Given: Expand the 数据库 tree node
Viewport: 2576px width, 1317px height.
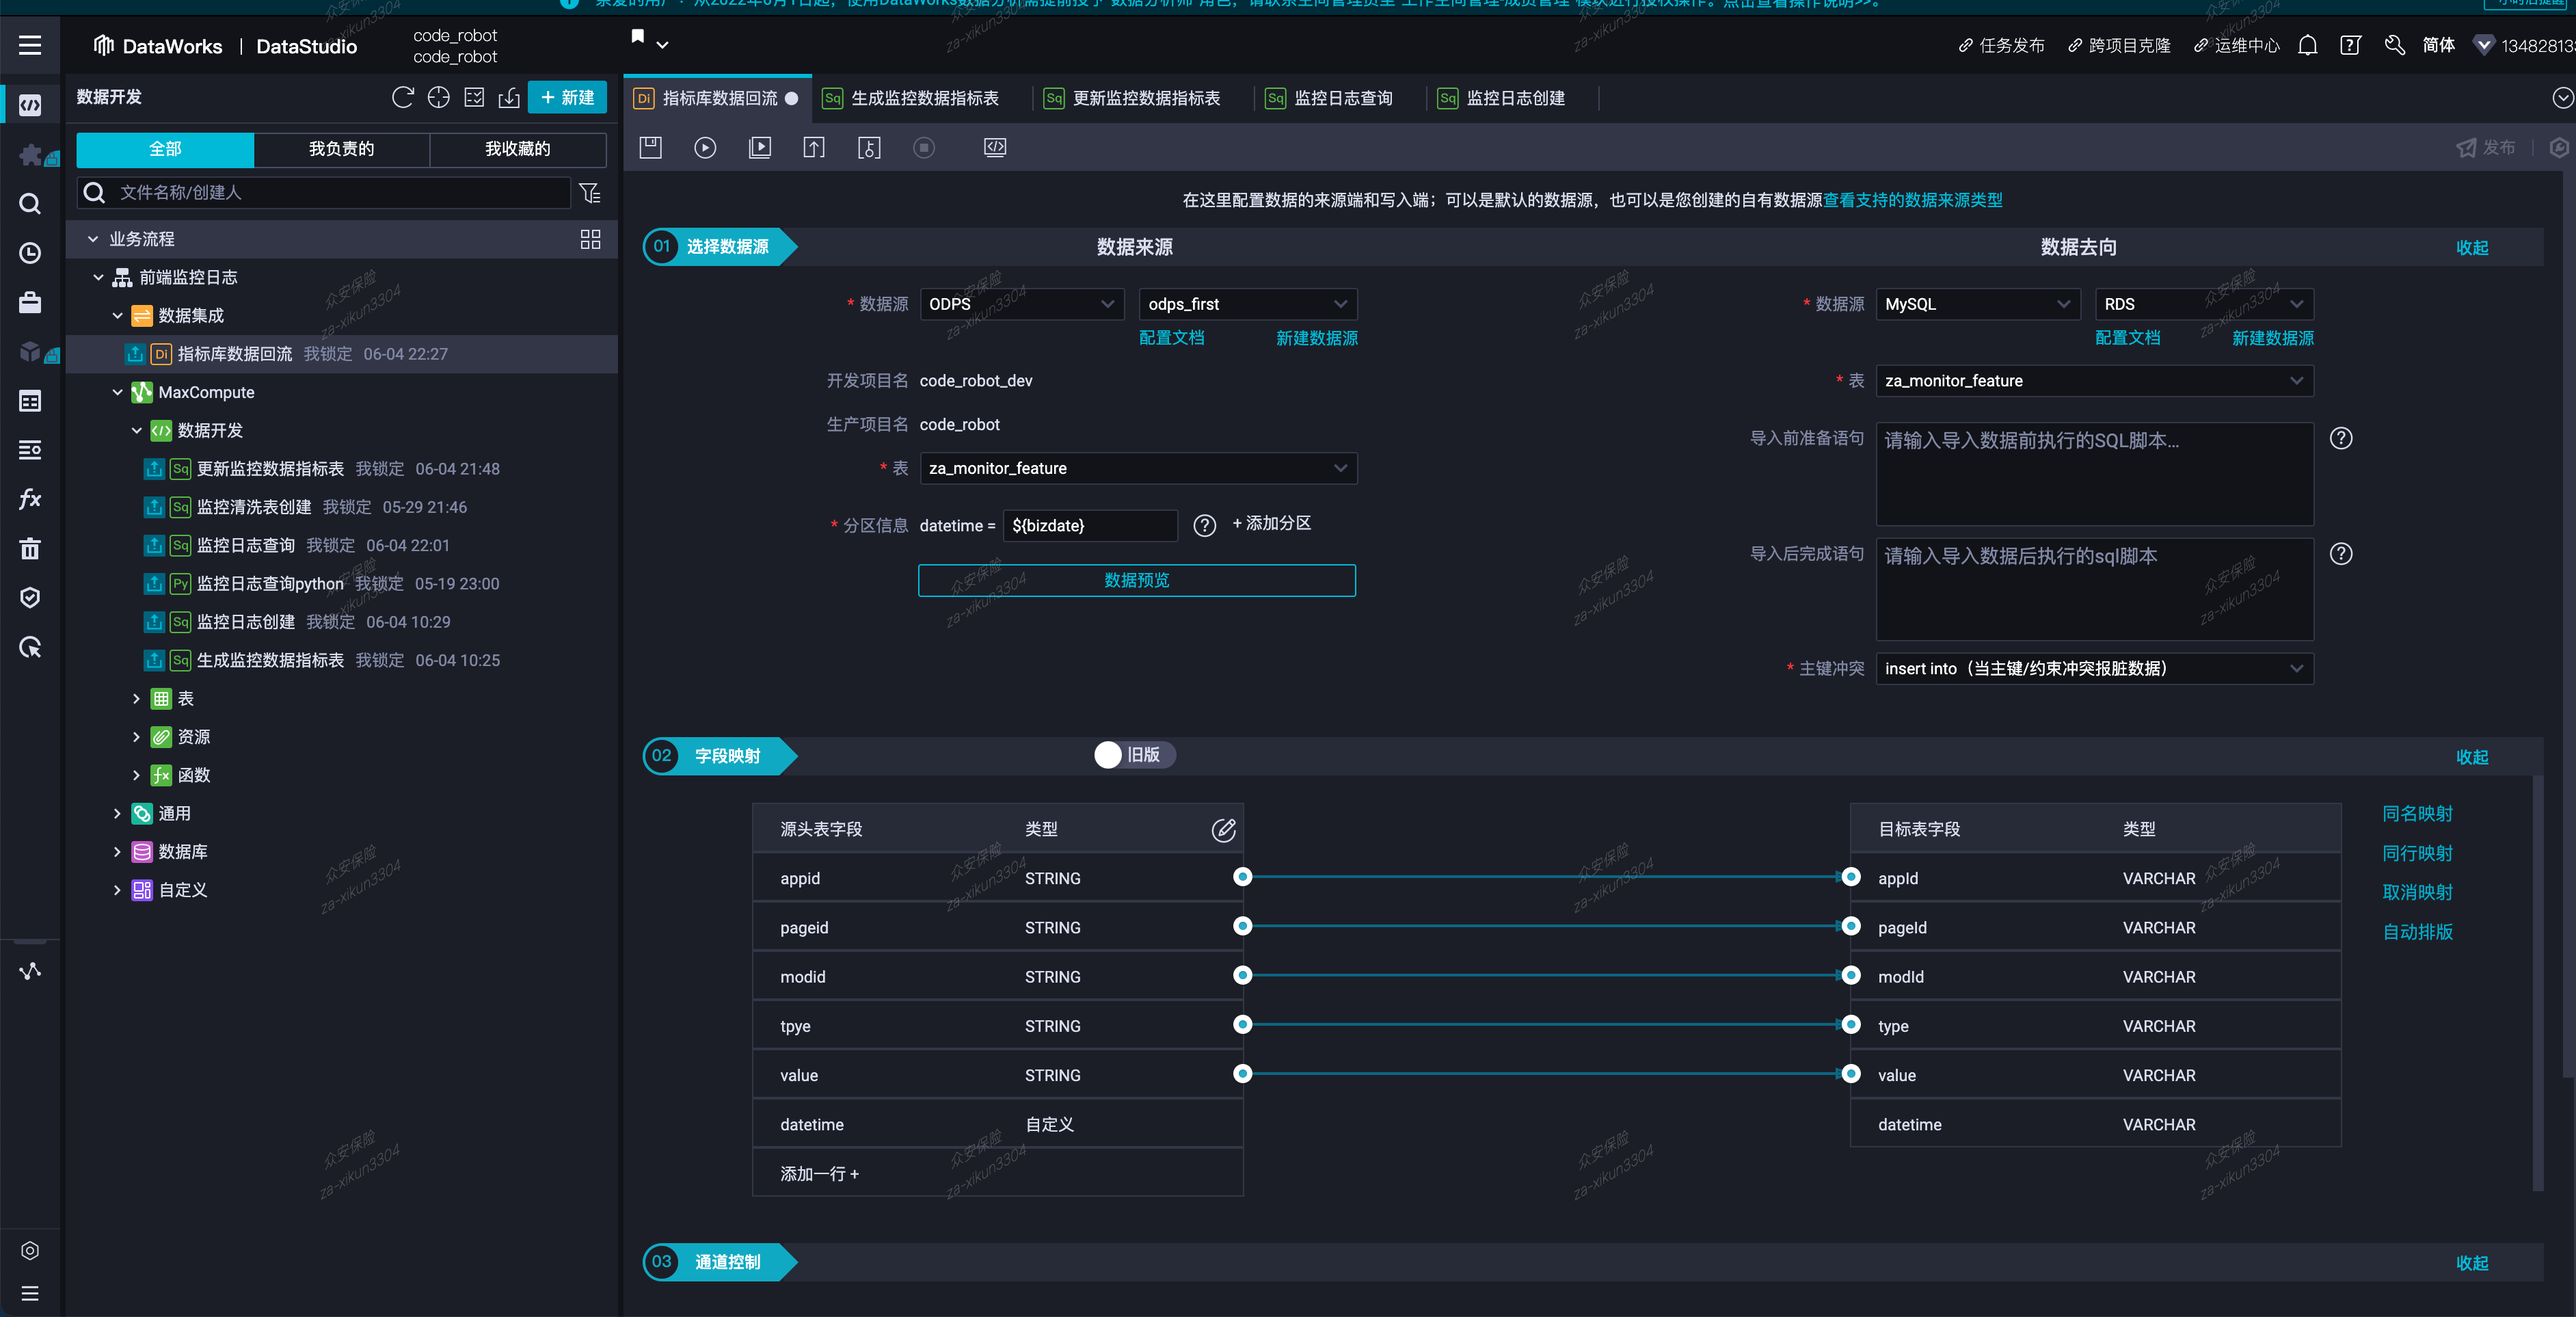Looking at the screenshot, I should pyautogui.click(x=117, y=852).
